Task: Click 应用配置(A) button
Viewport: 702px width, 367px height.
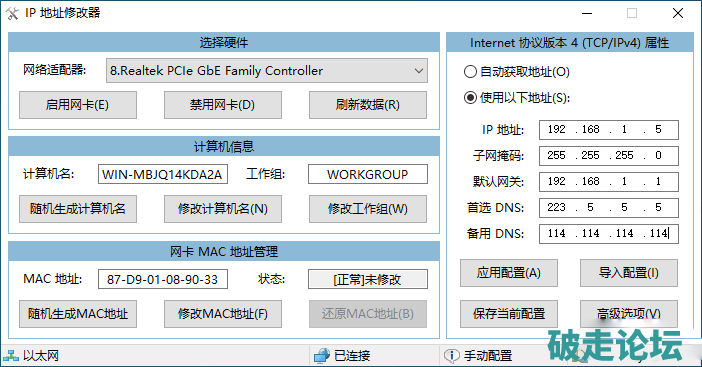Action: tap(509, 273)
